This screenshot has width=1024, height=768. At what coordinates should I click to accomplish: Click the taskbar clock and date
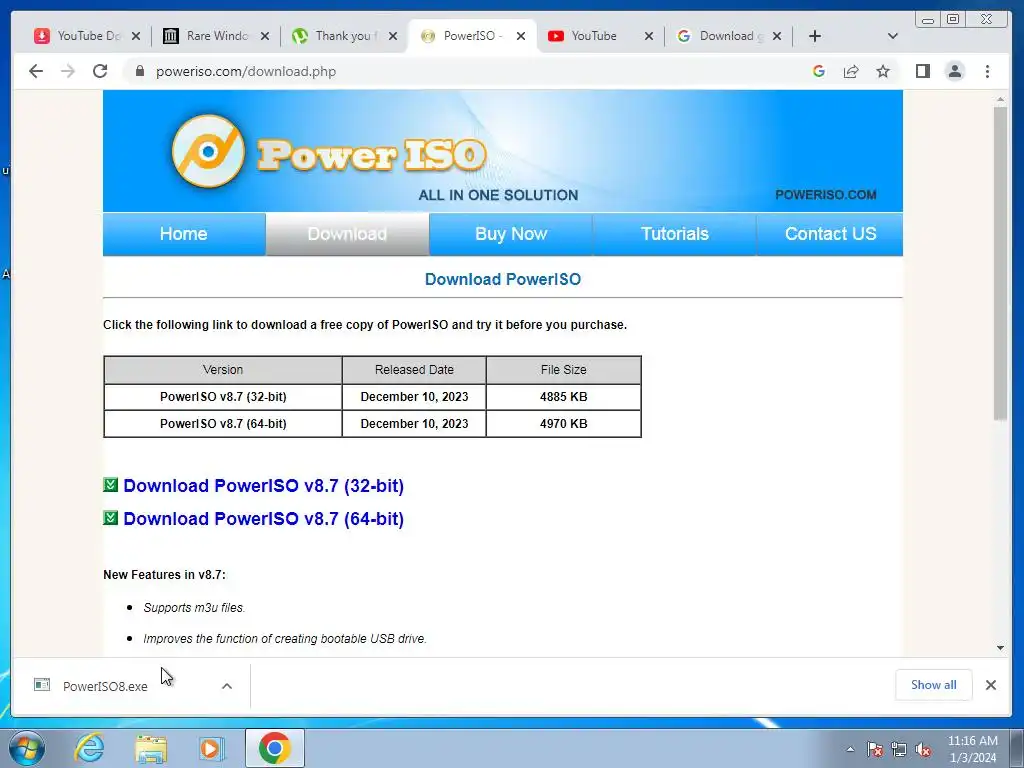pyautogui.click(x=972, y=749)
